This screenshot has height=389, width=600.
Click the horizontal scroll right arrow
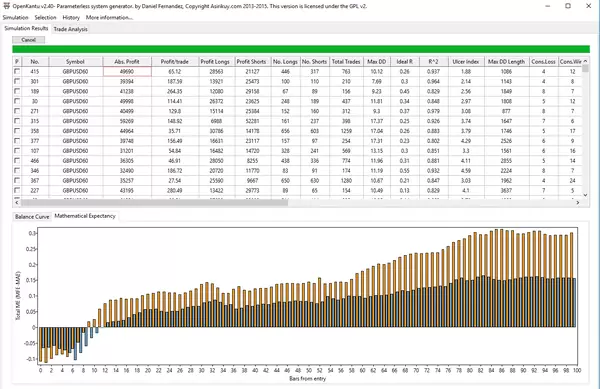577,203
